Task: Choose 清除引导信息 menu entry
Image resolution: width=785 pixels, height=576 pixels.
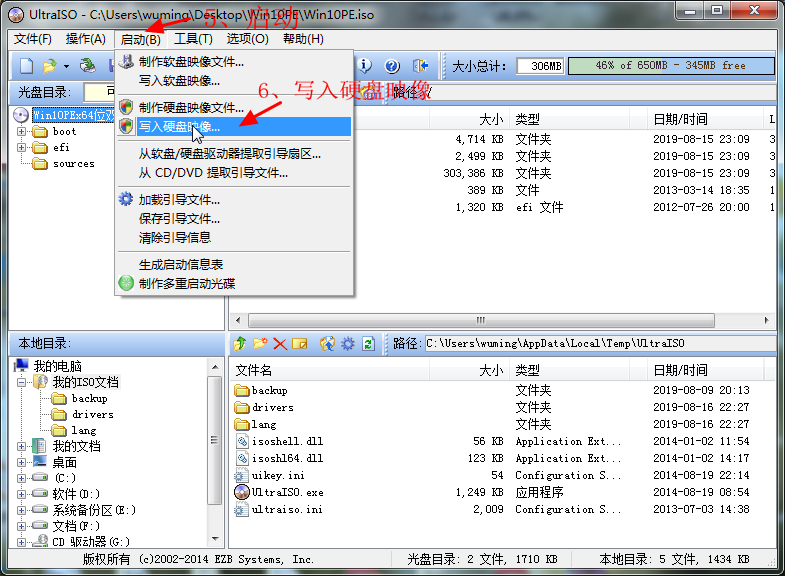Action: [234, 238]
